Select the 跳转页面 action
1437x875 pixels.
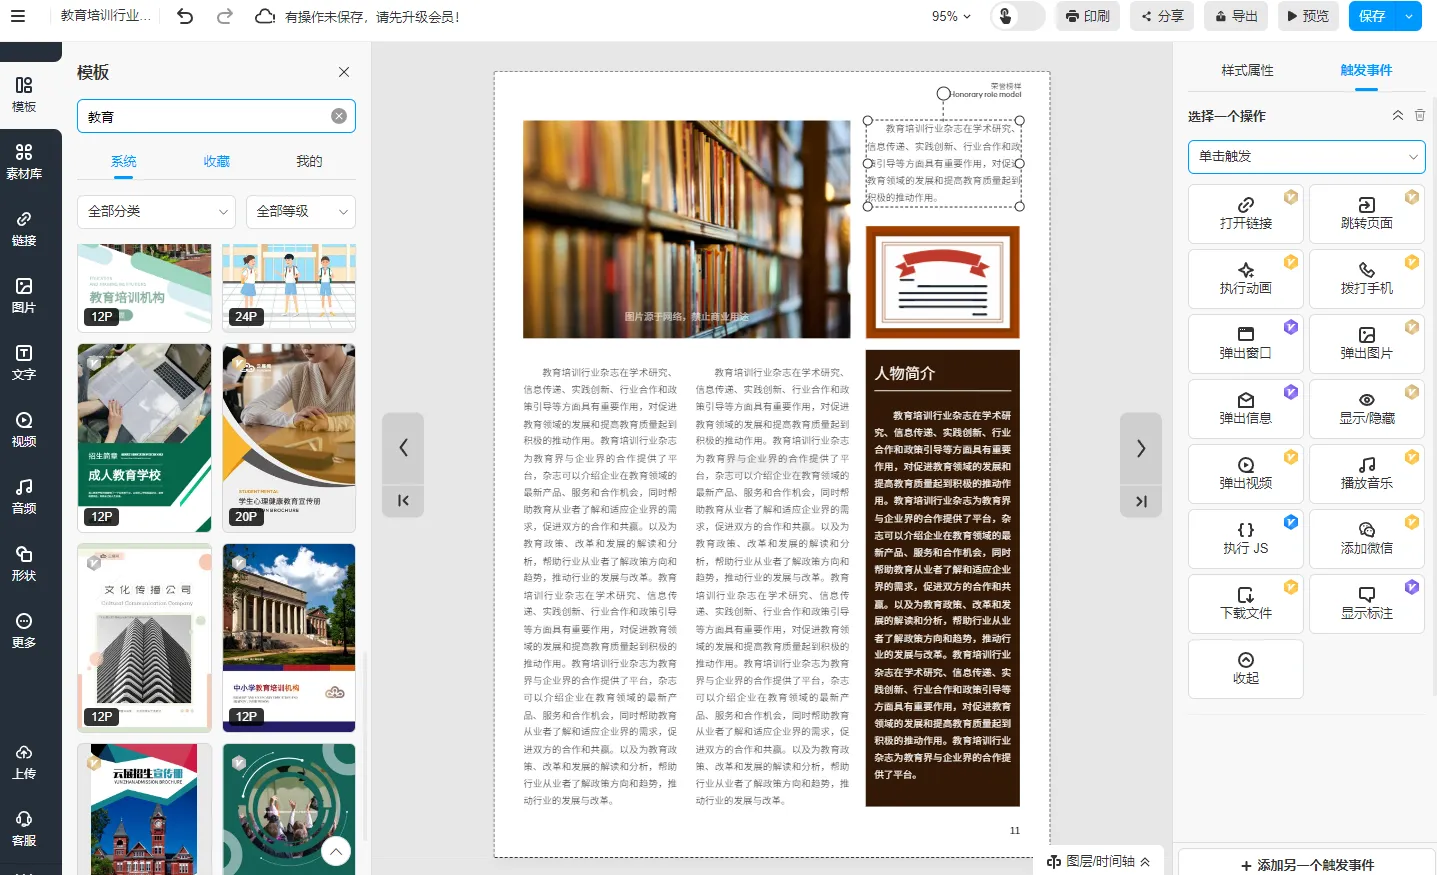[1367, 214]
